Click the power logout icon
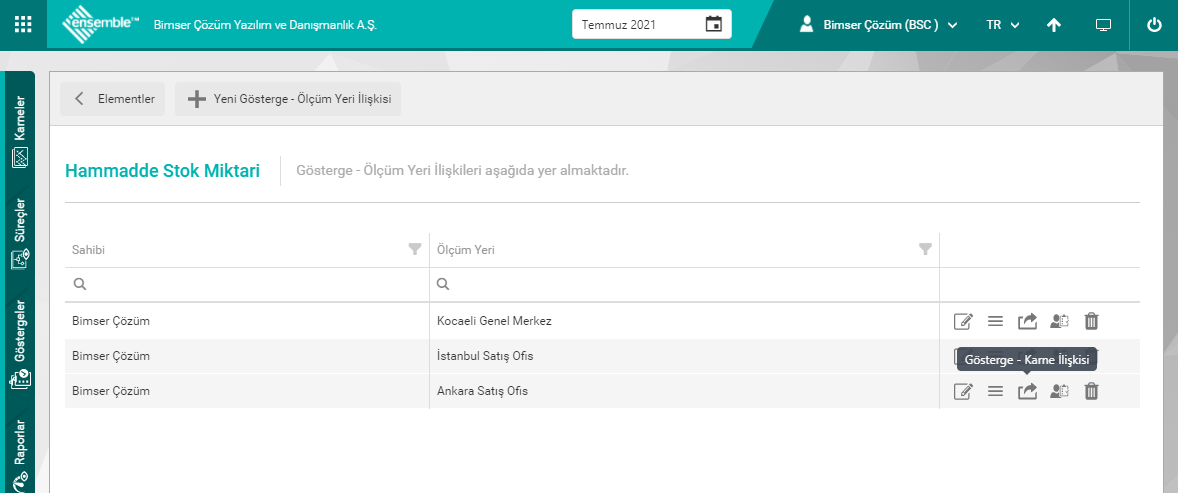 [1154, 25]
